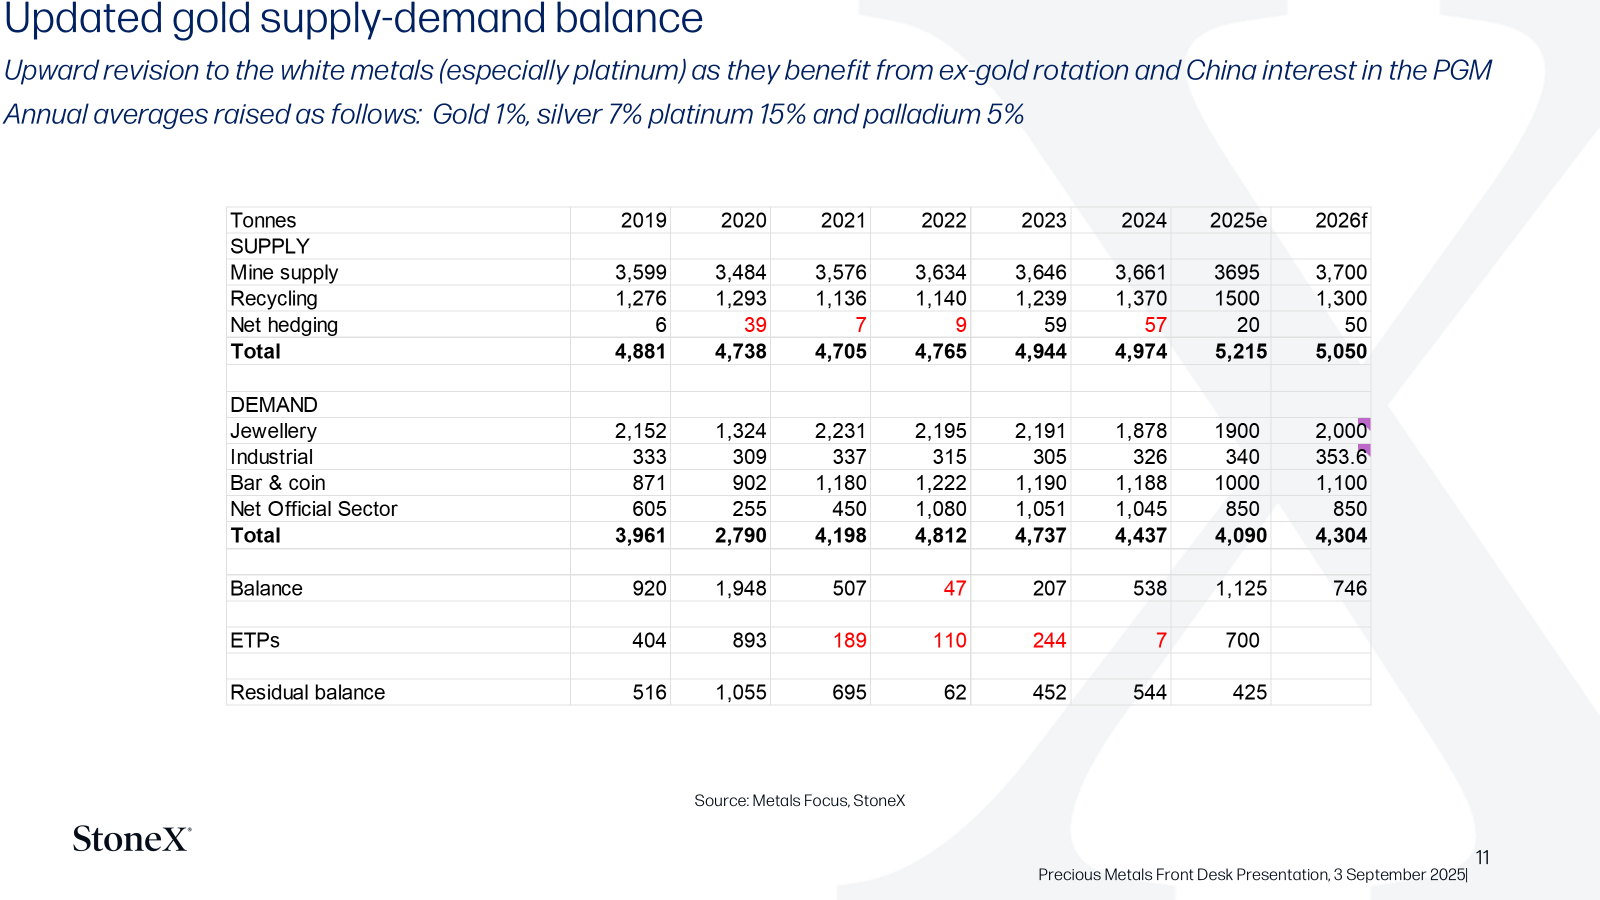Click the "DEMAND" section label
Viewport: 1600px width, 900px height.
pyautogui.click(x=274, y=405)
